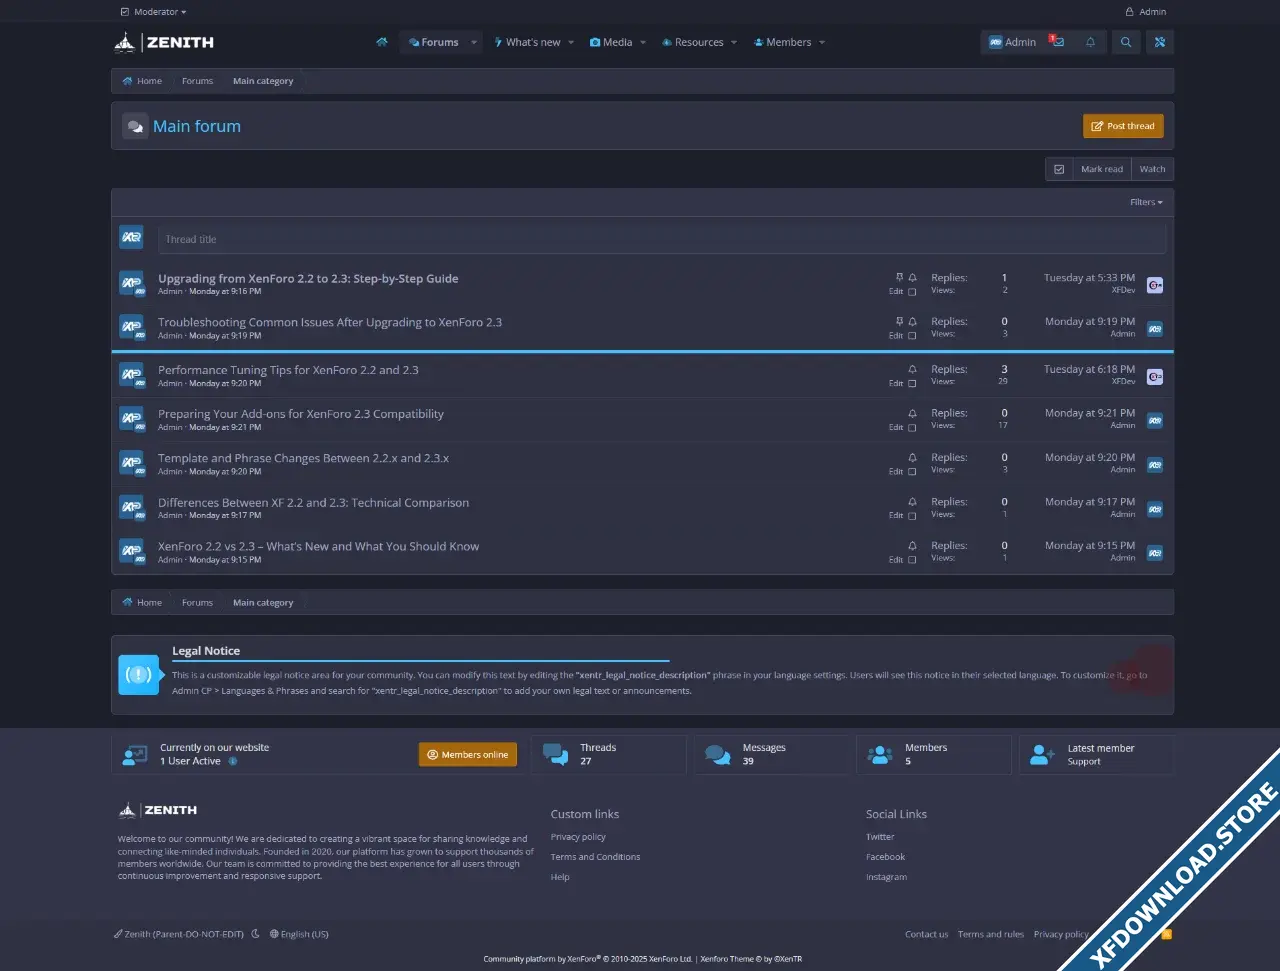Click XFDev avatar on the Upgrading thread row
Viewport: 1280px width, 971px height.
point(1155,285)
